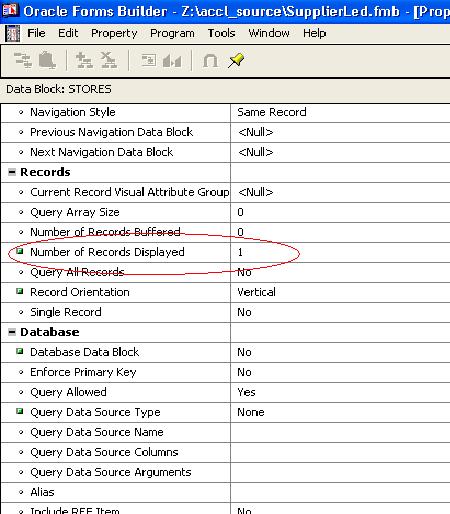Click the Query Data Source Name value field
Image resolution: width=450 pixels, height=514 pixels.
coord(340,432)
